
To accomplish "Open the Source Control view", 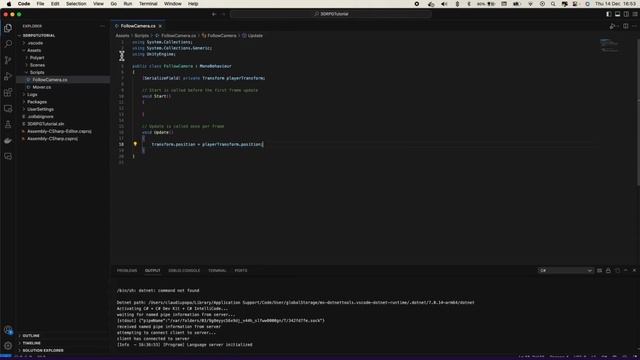I will (8, 60).
